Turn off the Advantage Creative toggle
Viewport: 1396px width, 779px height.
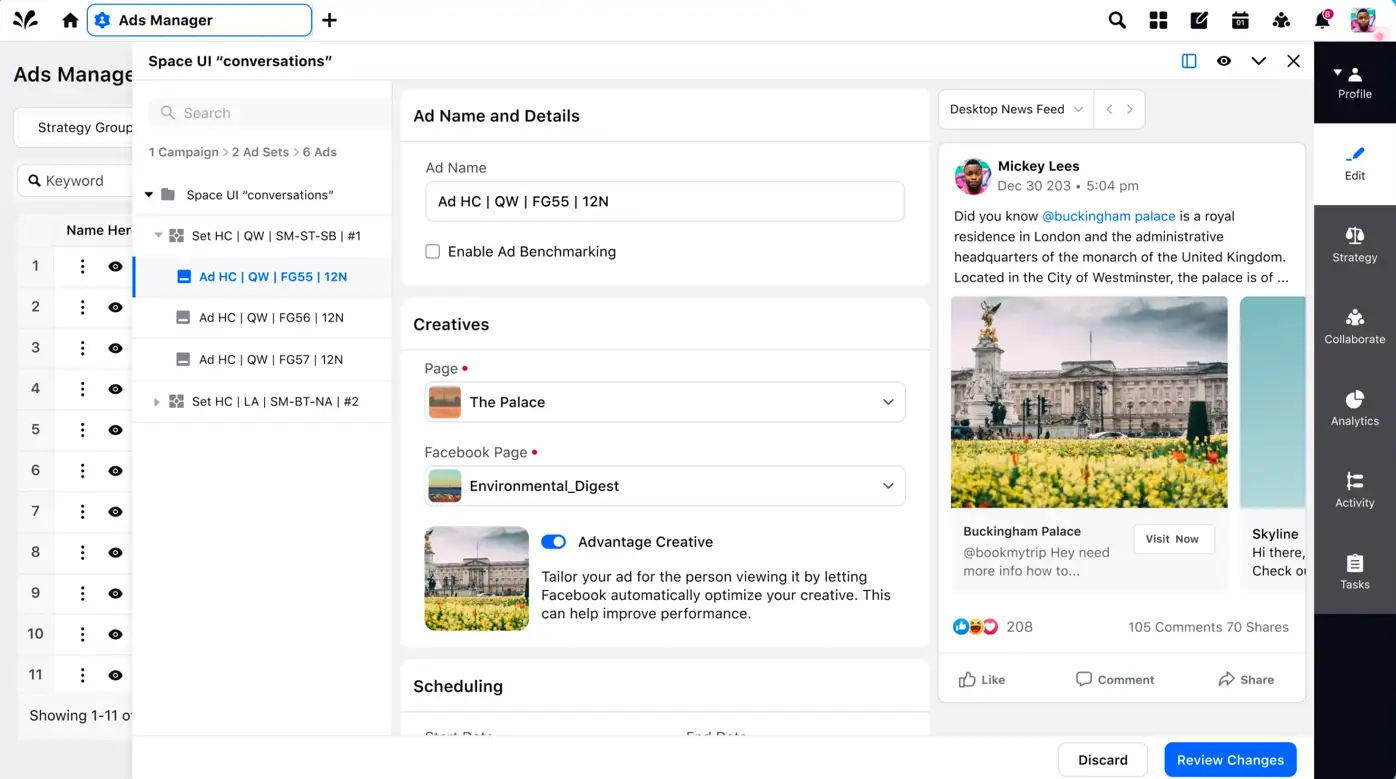[x=553, y=542]
